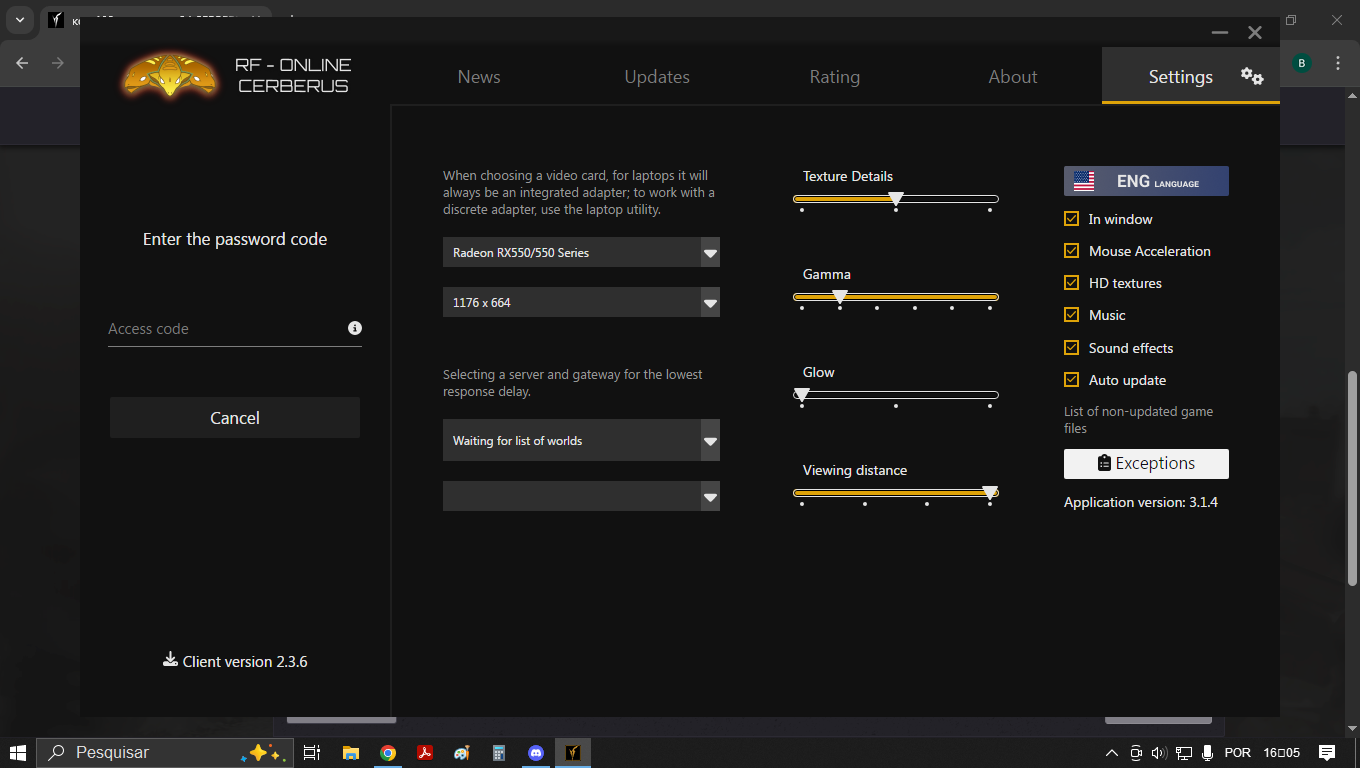Click the volume icon in system tray

(1159, 753)
